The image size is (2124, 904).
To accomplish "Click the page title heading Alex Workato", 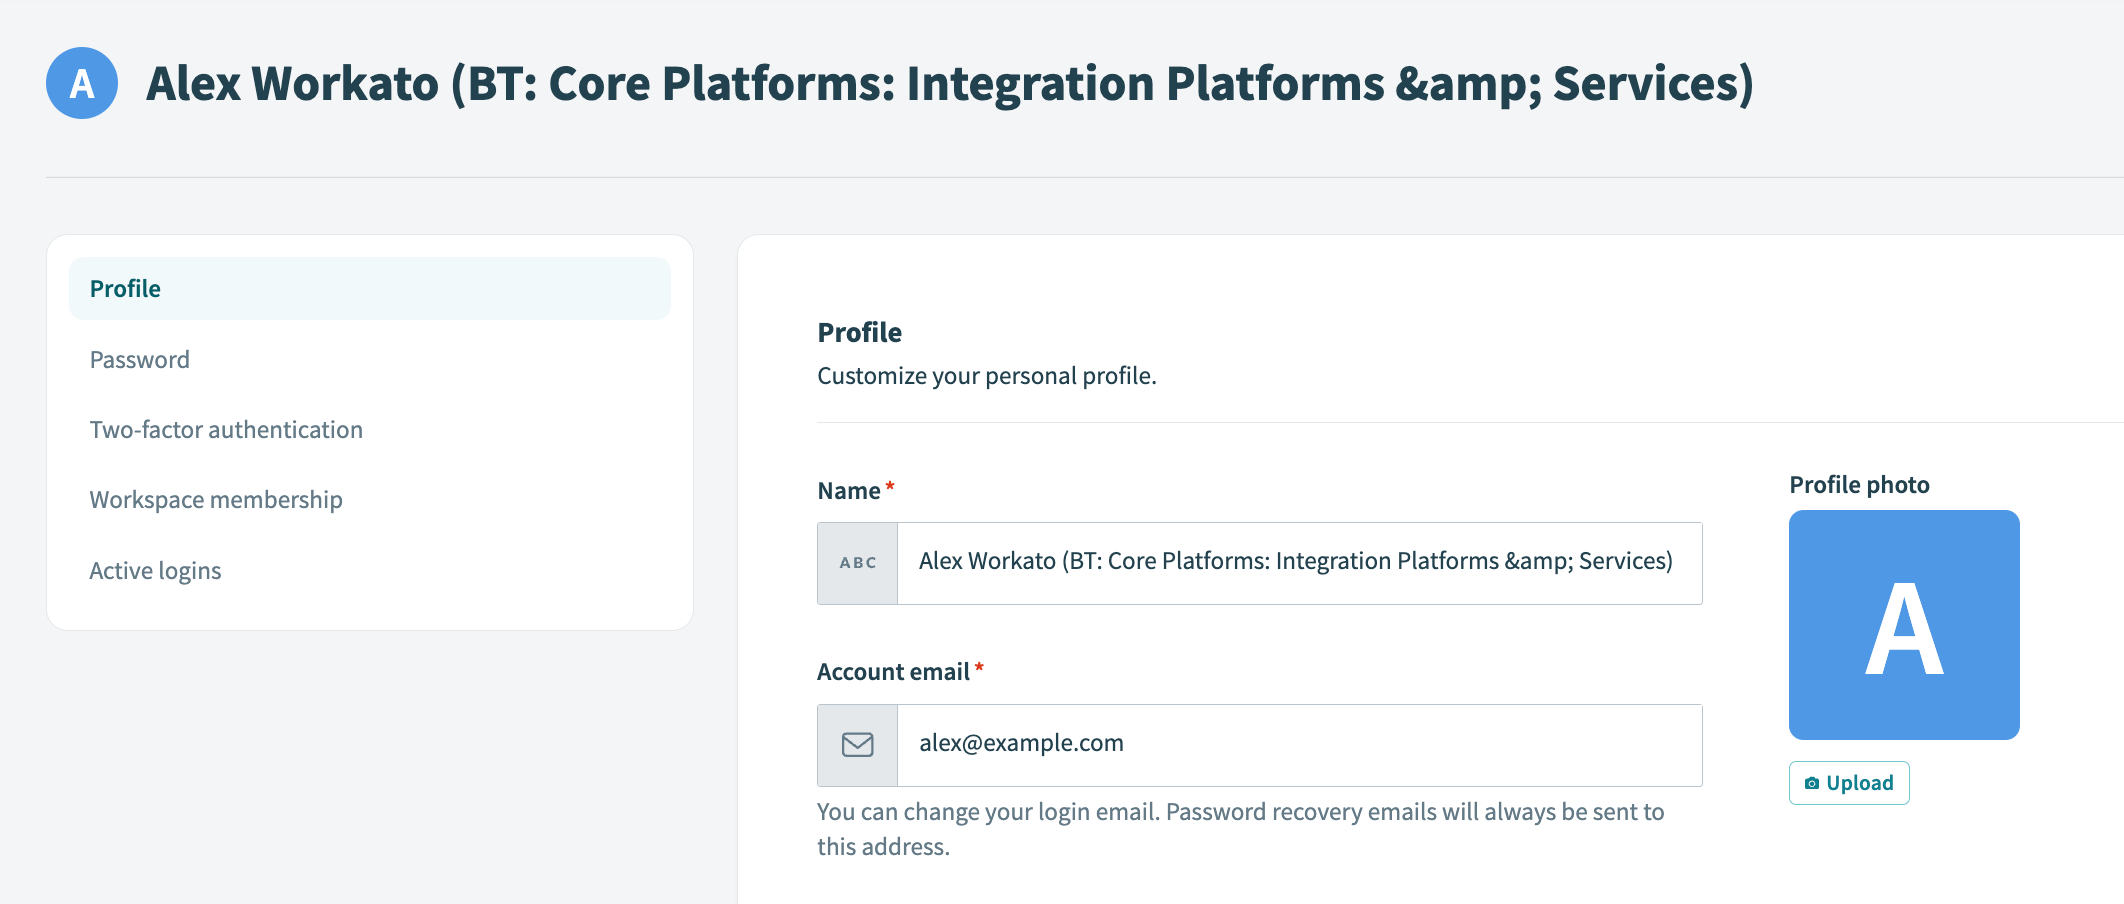I will coord(949,84).
